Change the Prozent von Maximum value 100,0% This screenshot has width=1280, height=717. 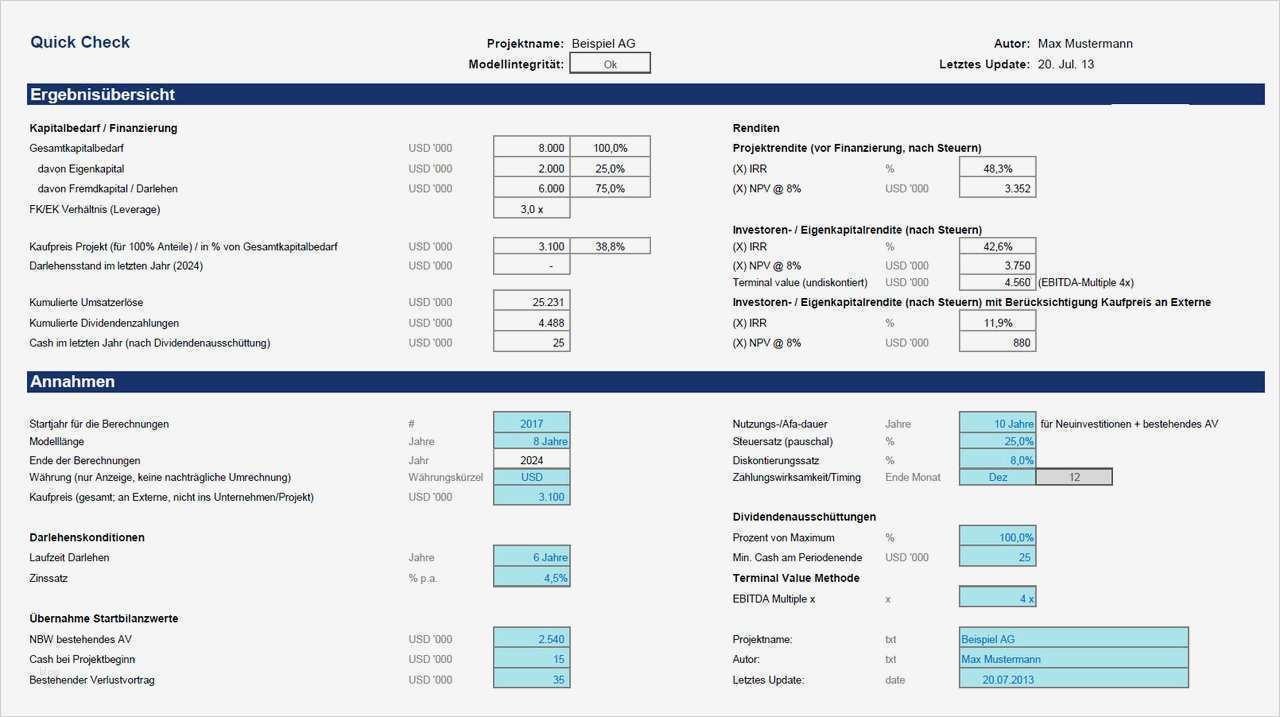coord(997,537)
